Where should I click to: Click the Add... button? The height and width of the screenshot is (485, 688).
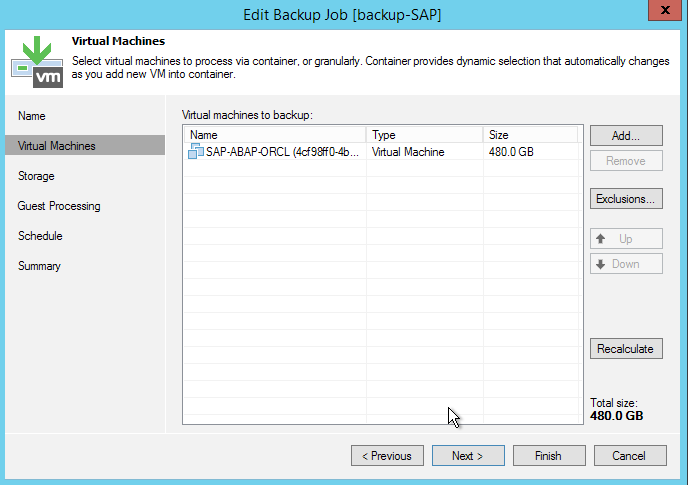click(x=626, y=136)
